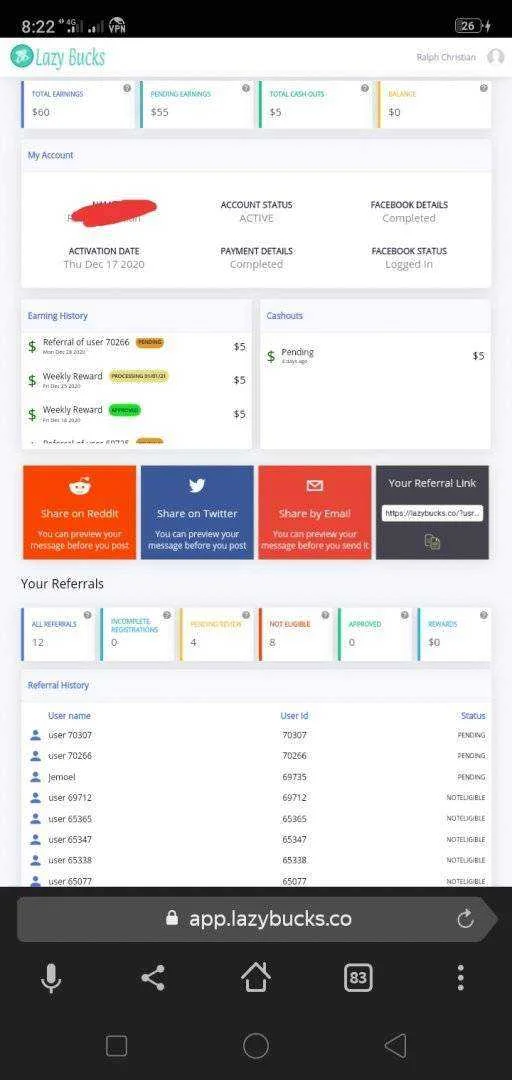Click the "Status" column header
Screen dimensions: 512x1080
[473, 716]
